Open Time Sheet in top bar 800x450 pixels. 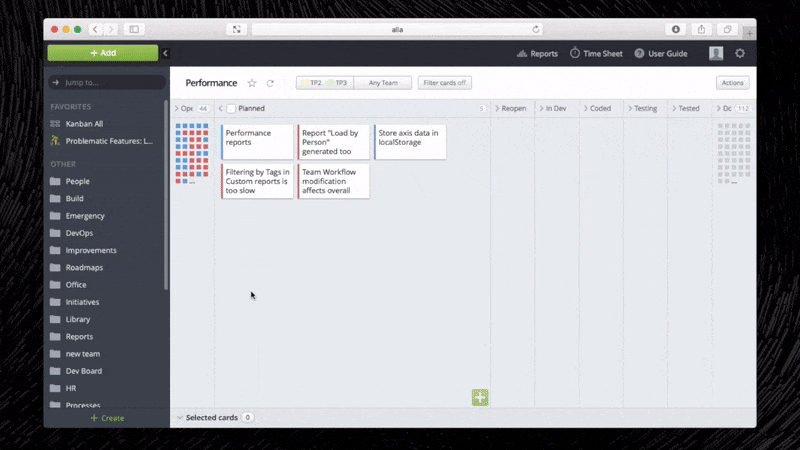pos(596,54)
